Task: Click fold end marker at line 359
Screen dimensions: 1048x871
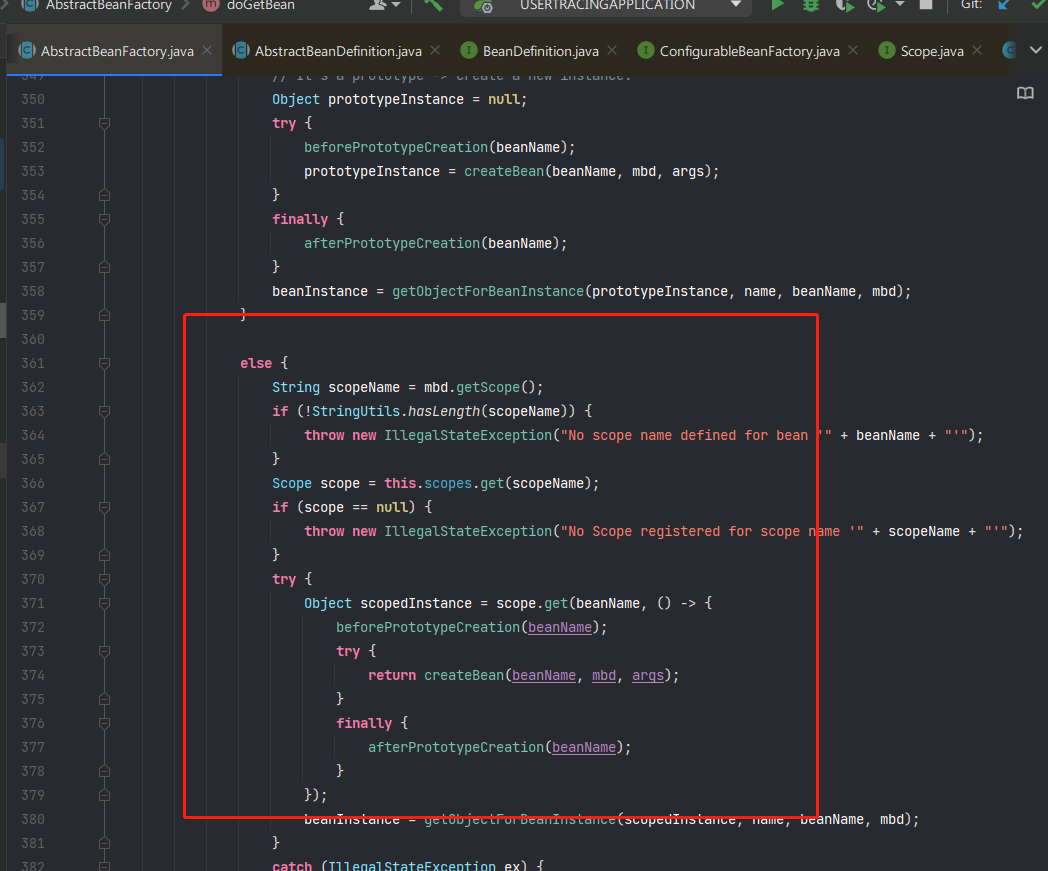Action: [x=104, y=316]
